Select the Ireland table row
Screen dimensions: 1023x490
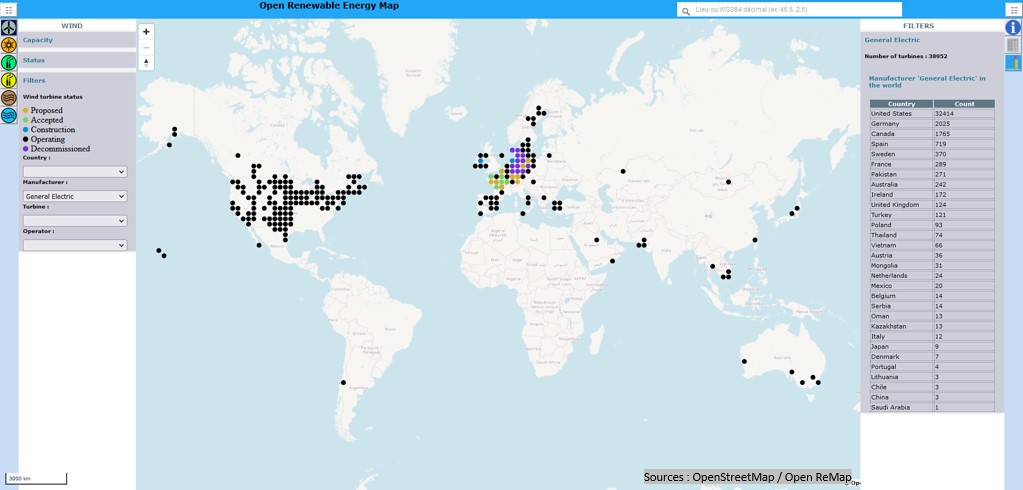932,194
